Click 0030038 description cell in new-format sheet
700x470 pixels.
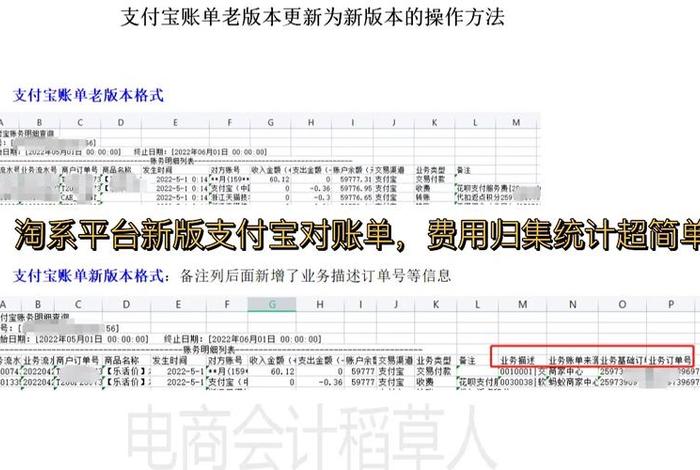coord(522,382)
